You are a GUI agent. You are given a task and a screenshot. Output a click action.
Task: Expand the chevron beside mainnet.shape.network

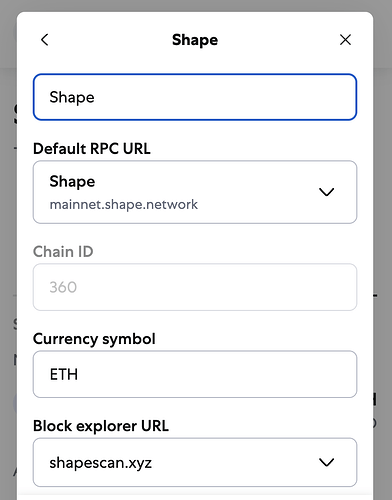pyautogui.click(x=326, y=192)
